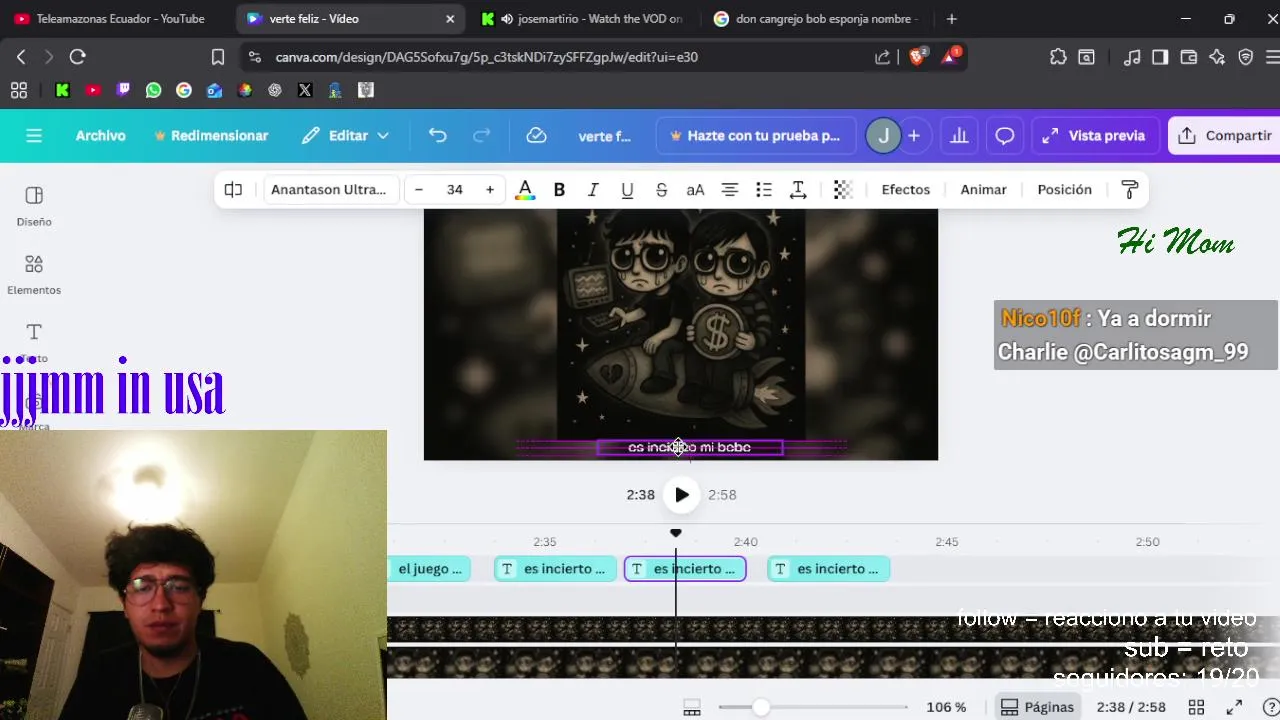Increase the font size with plus
The width and height of the screenshot is (1280, 720).
(490, 190)
